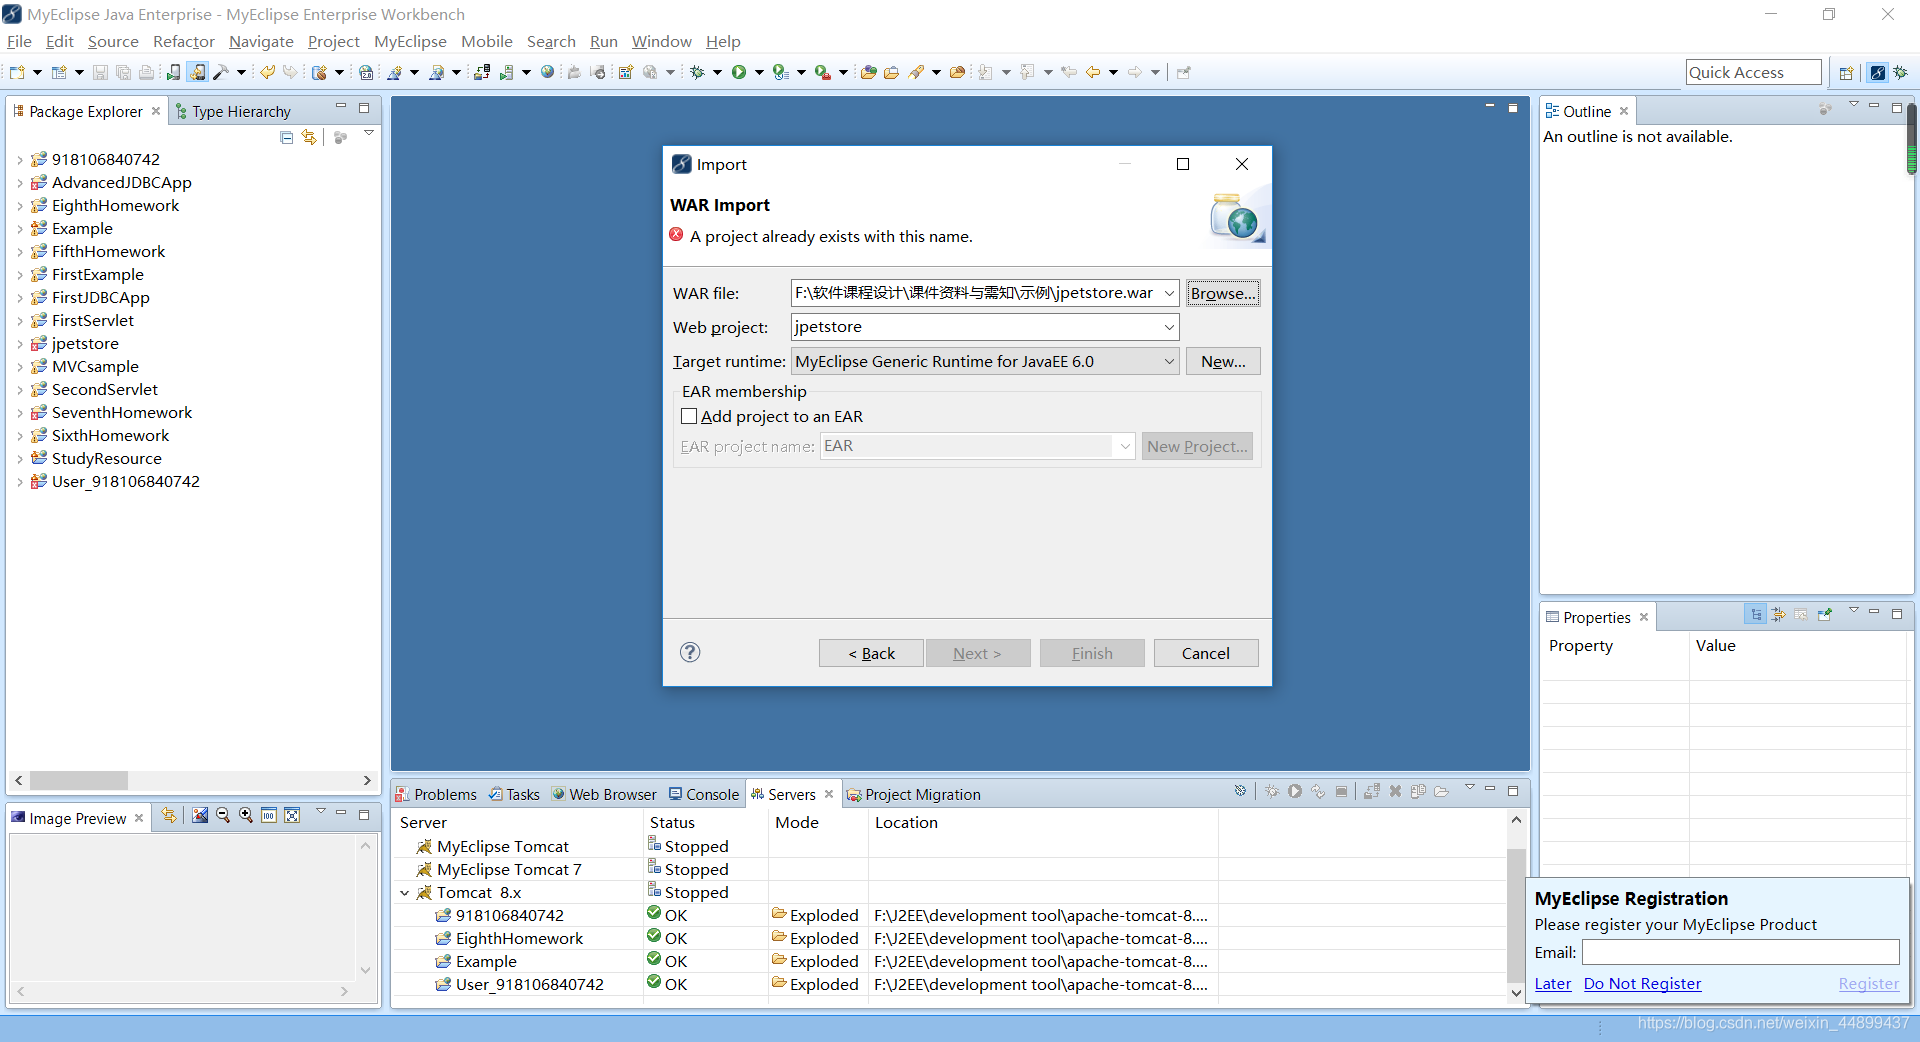Close the Outline view tab
1920x1042 pixels.
click(x=1624, y=111)
